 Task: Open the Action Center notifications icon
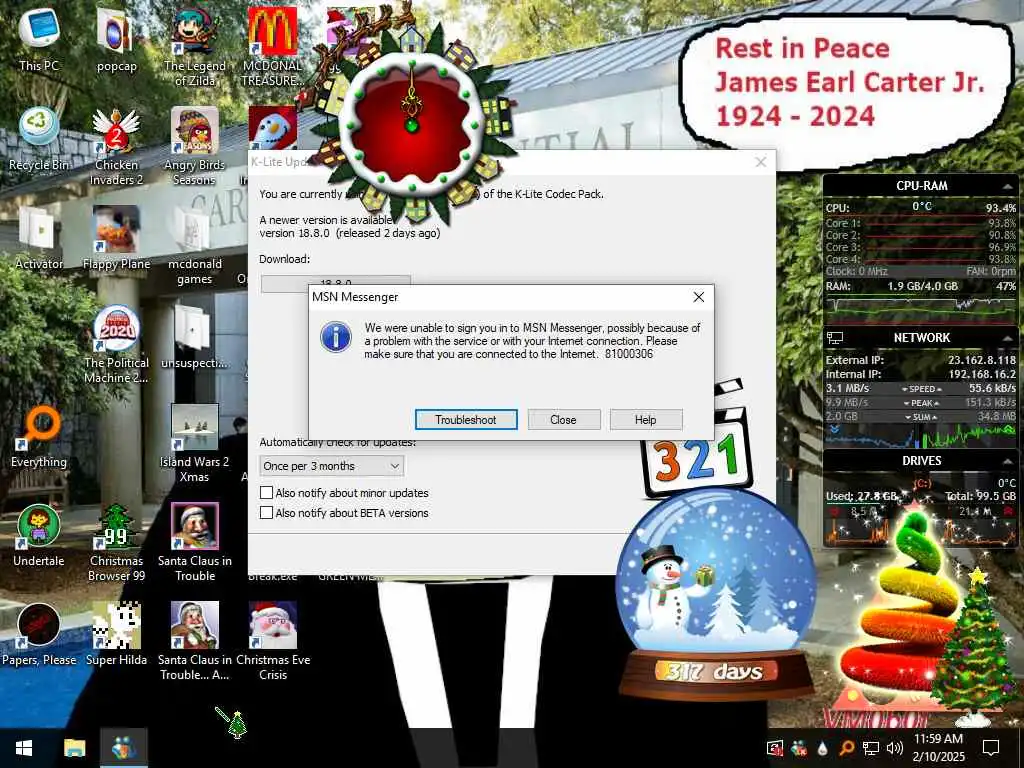pos(991,748)
